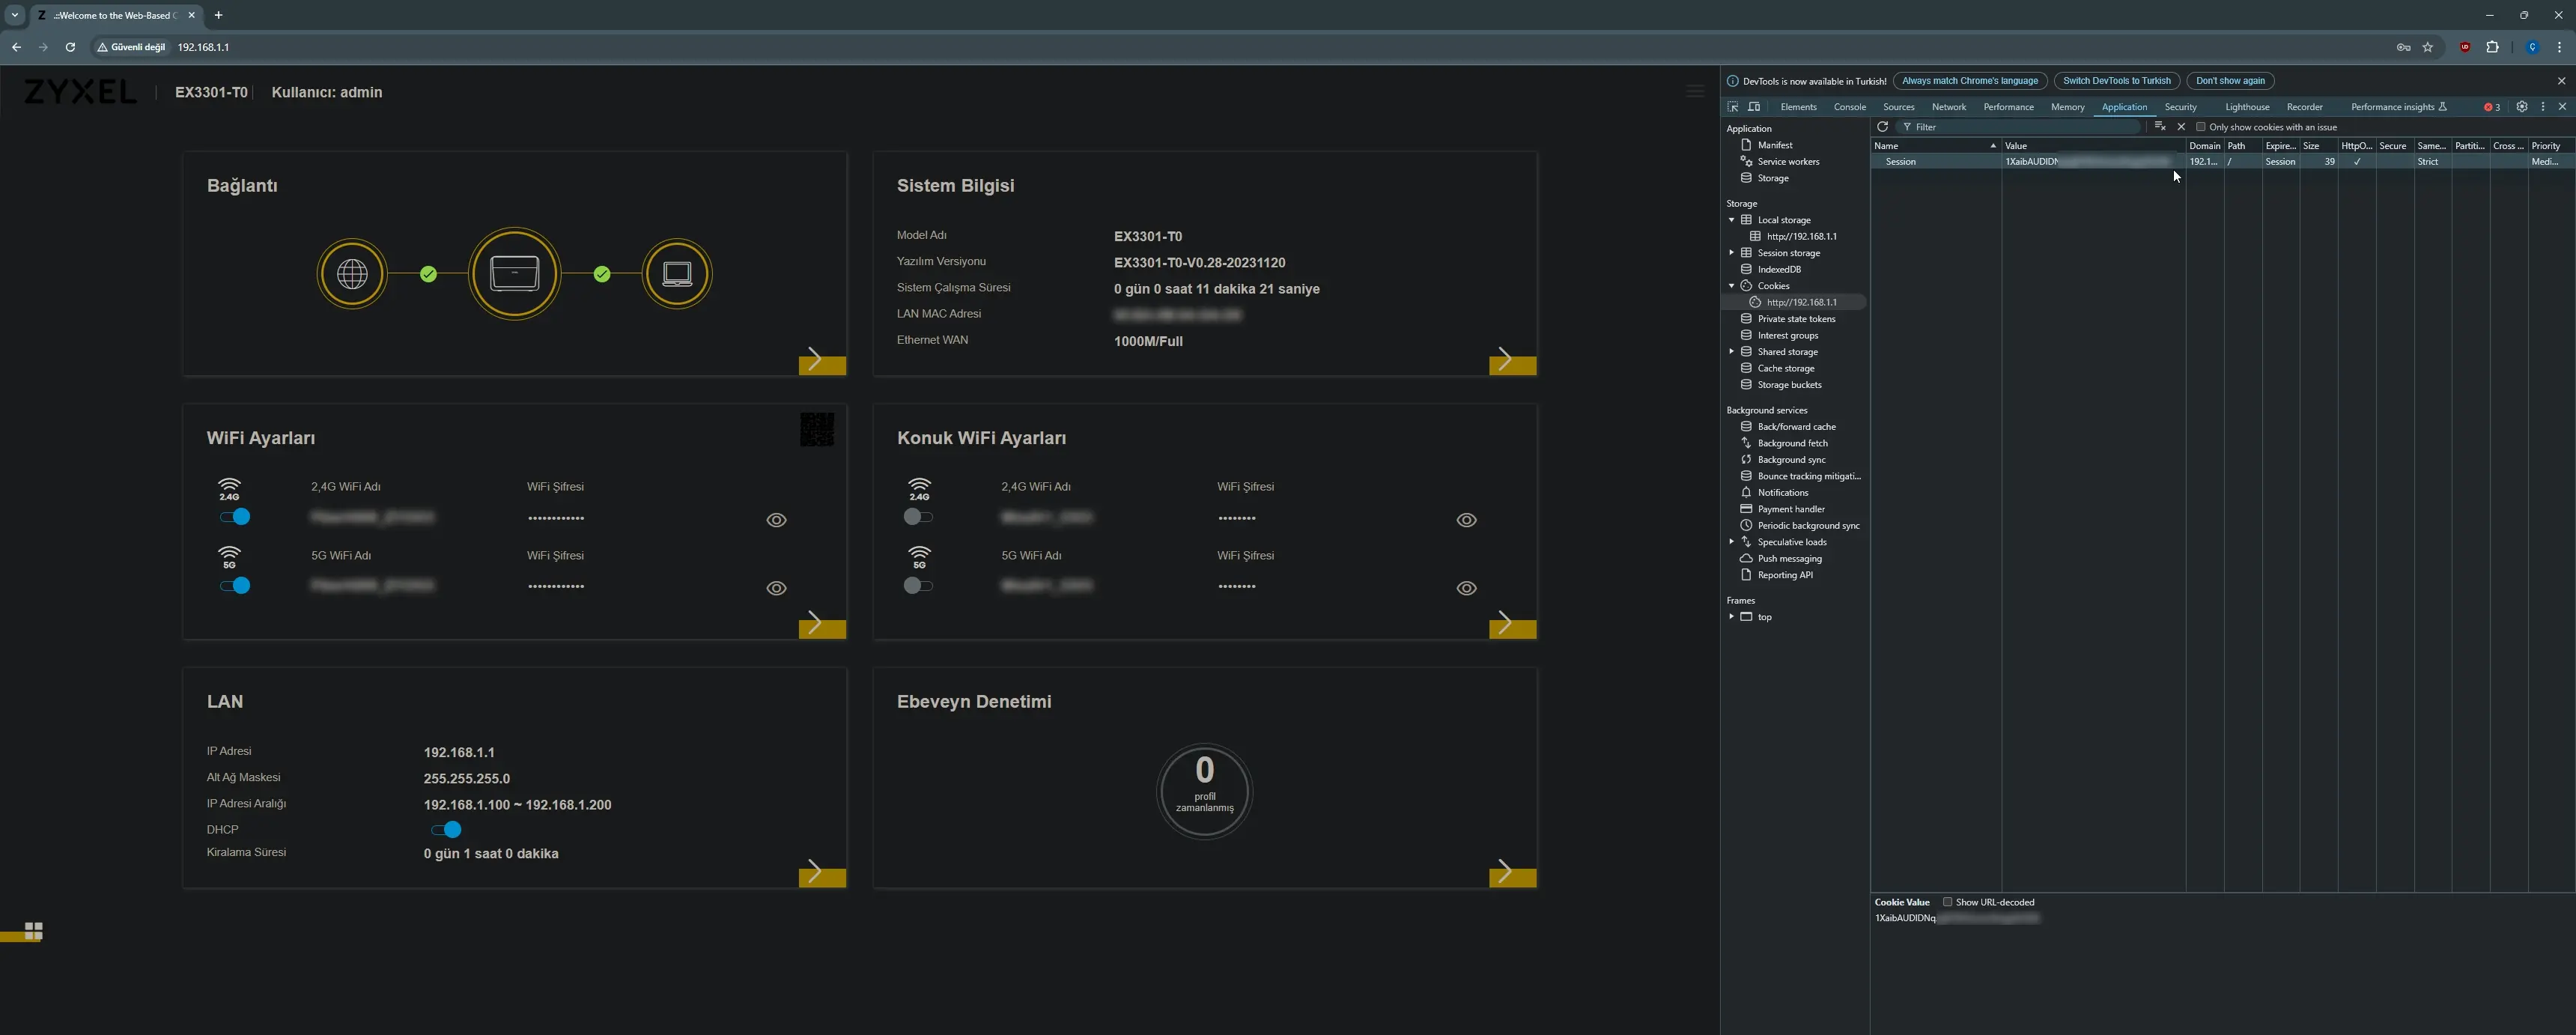Toggle 5G WiFi switch off
This screenshot has width=2576, height=1035.
(x=235, y=586)
